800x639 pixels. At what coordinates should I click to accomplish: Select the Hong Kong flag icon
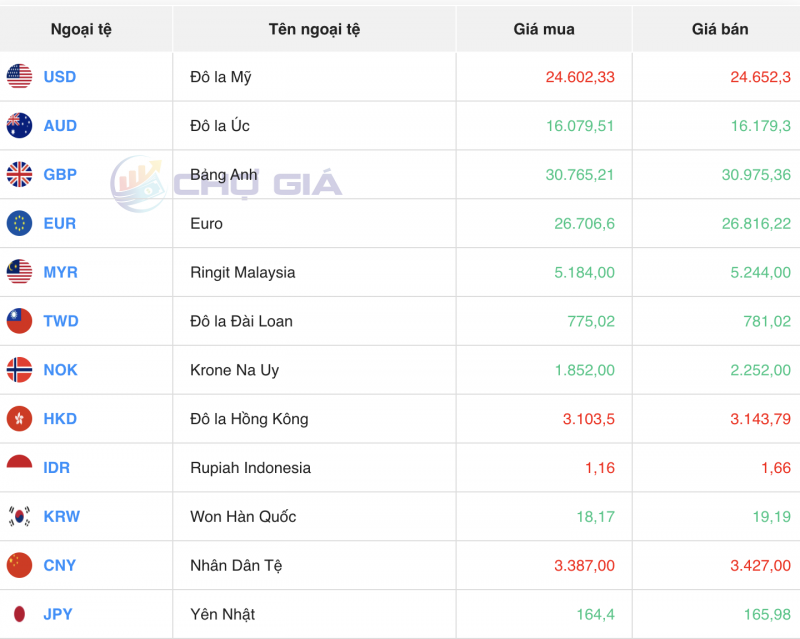19,419
